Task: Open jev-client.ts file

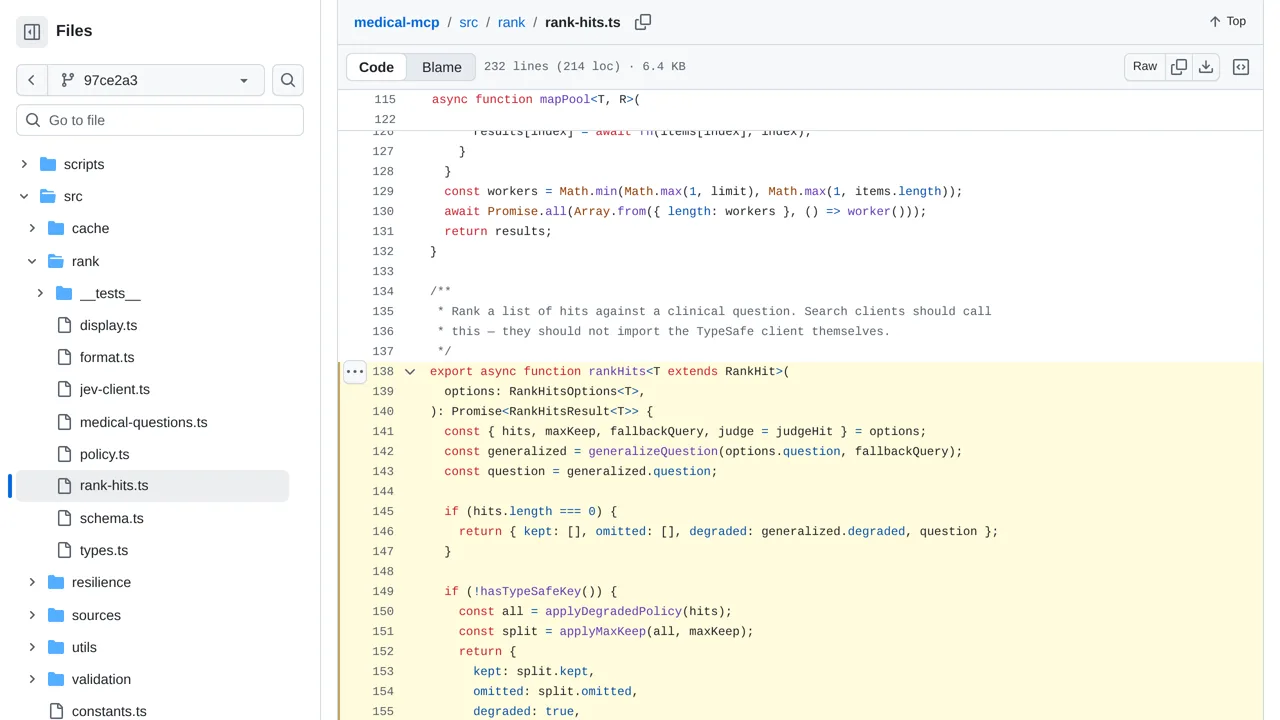Action: click(x=115, y=389)
